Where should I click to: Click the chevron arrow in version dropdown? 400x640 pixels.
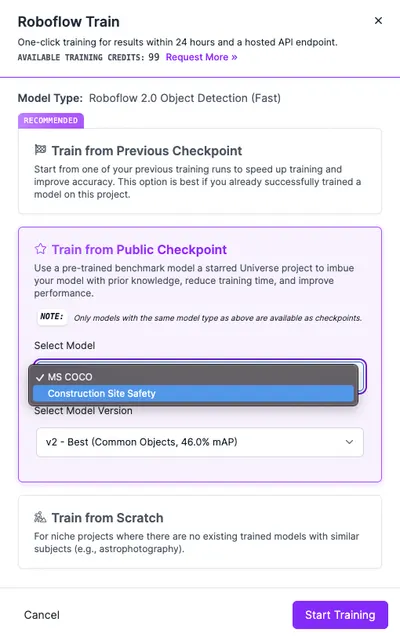(349, 442)
